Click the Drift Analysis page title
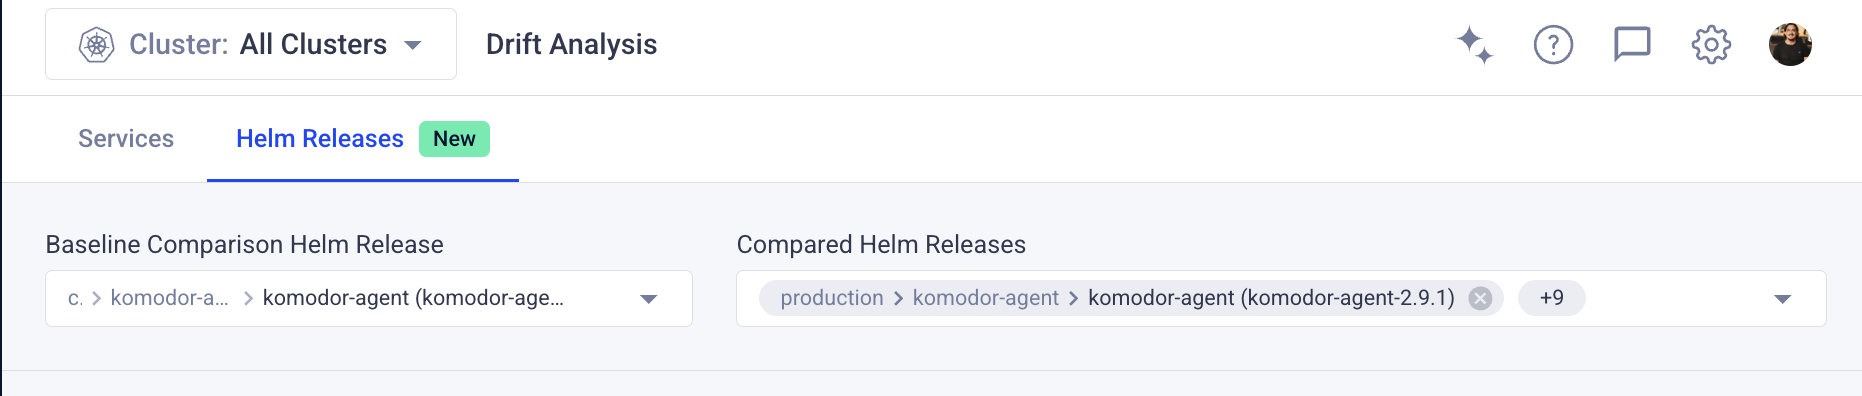1862x396 pixels. click(x=571, y=45)
